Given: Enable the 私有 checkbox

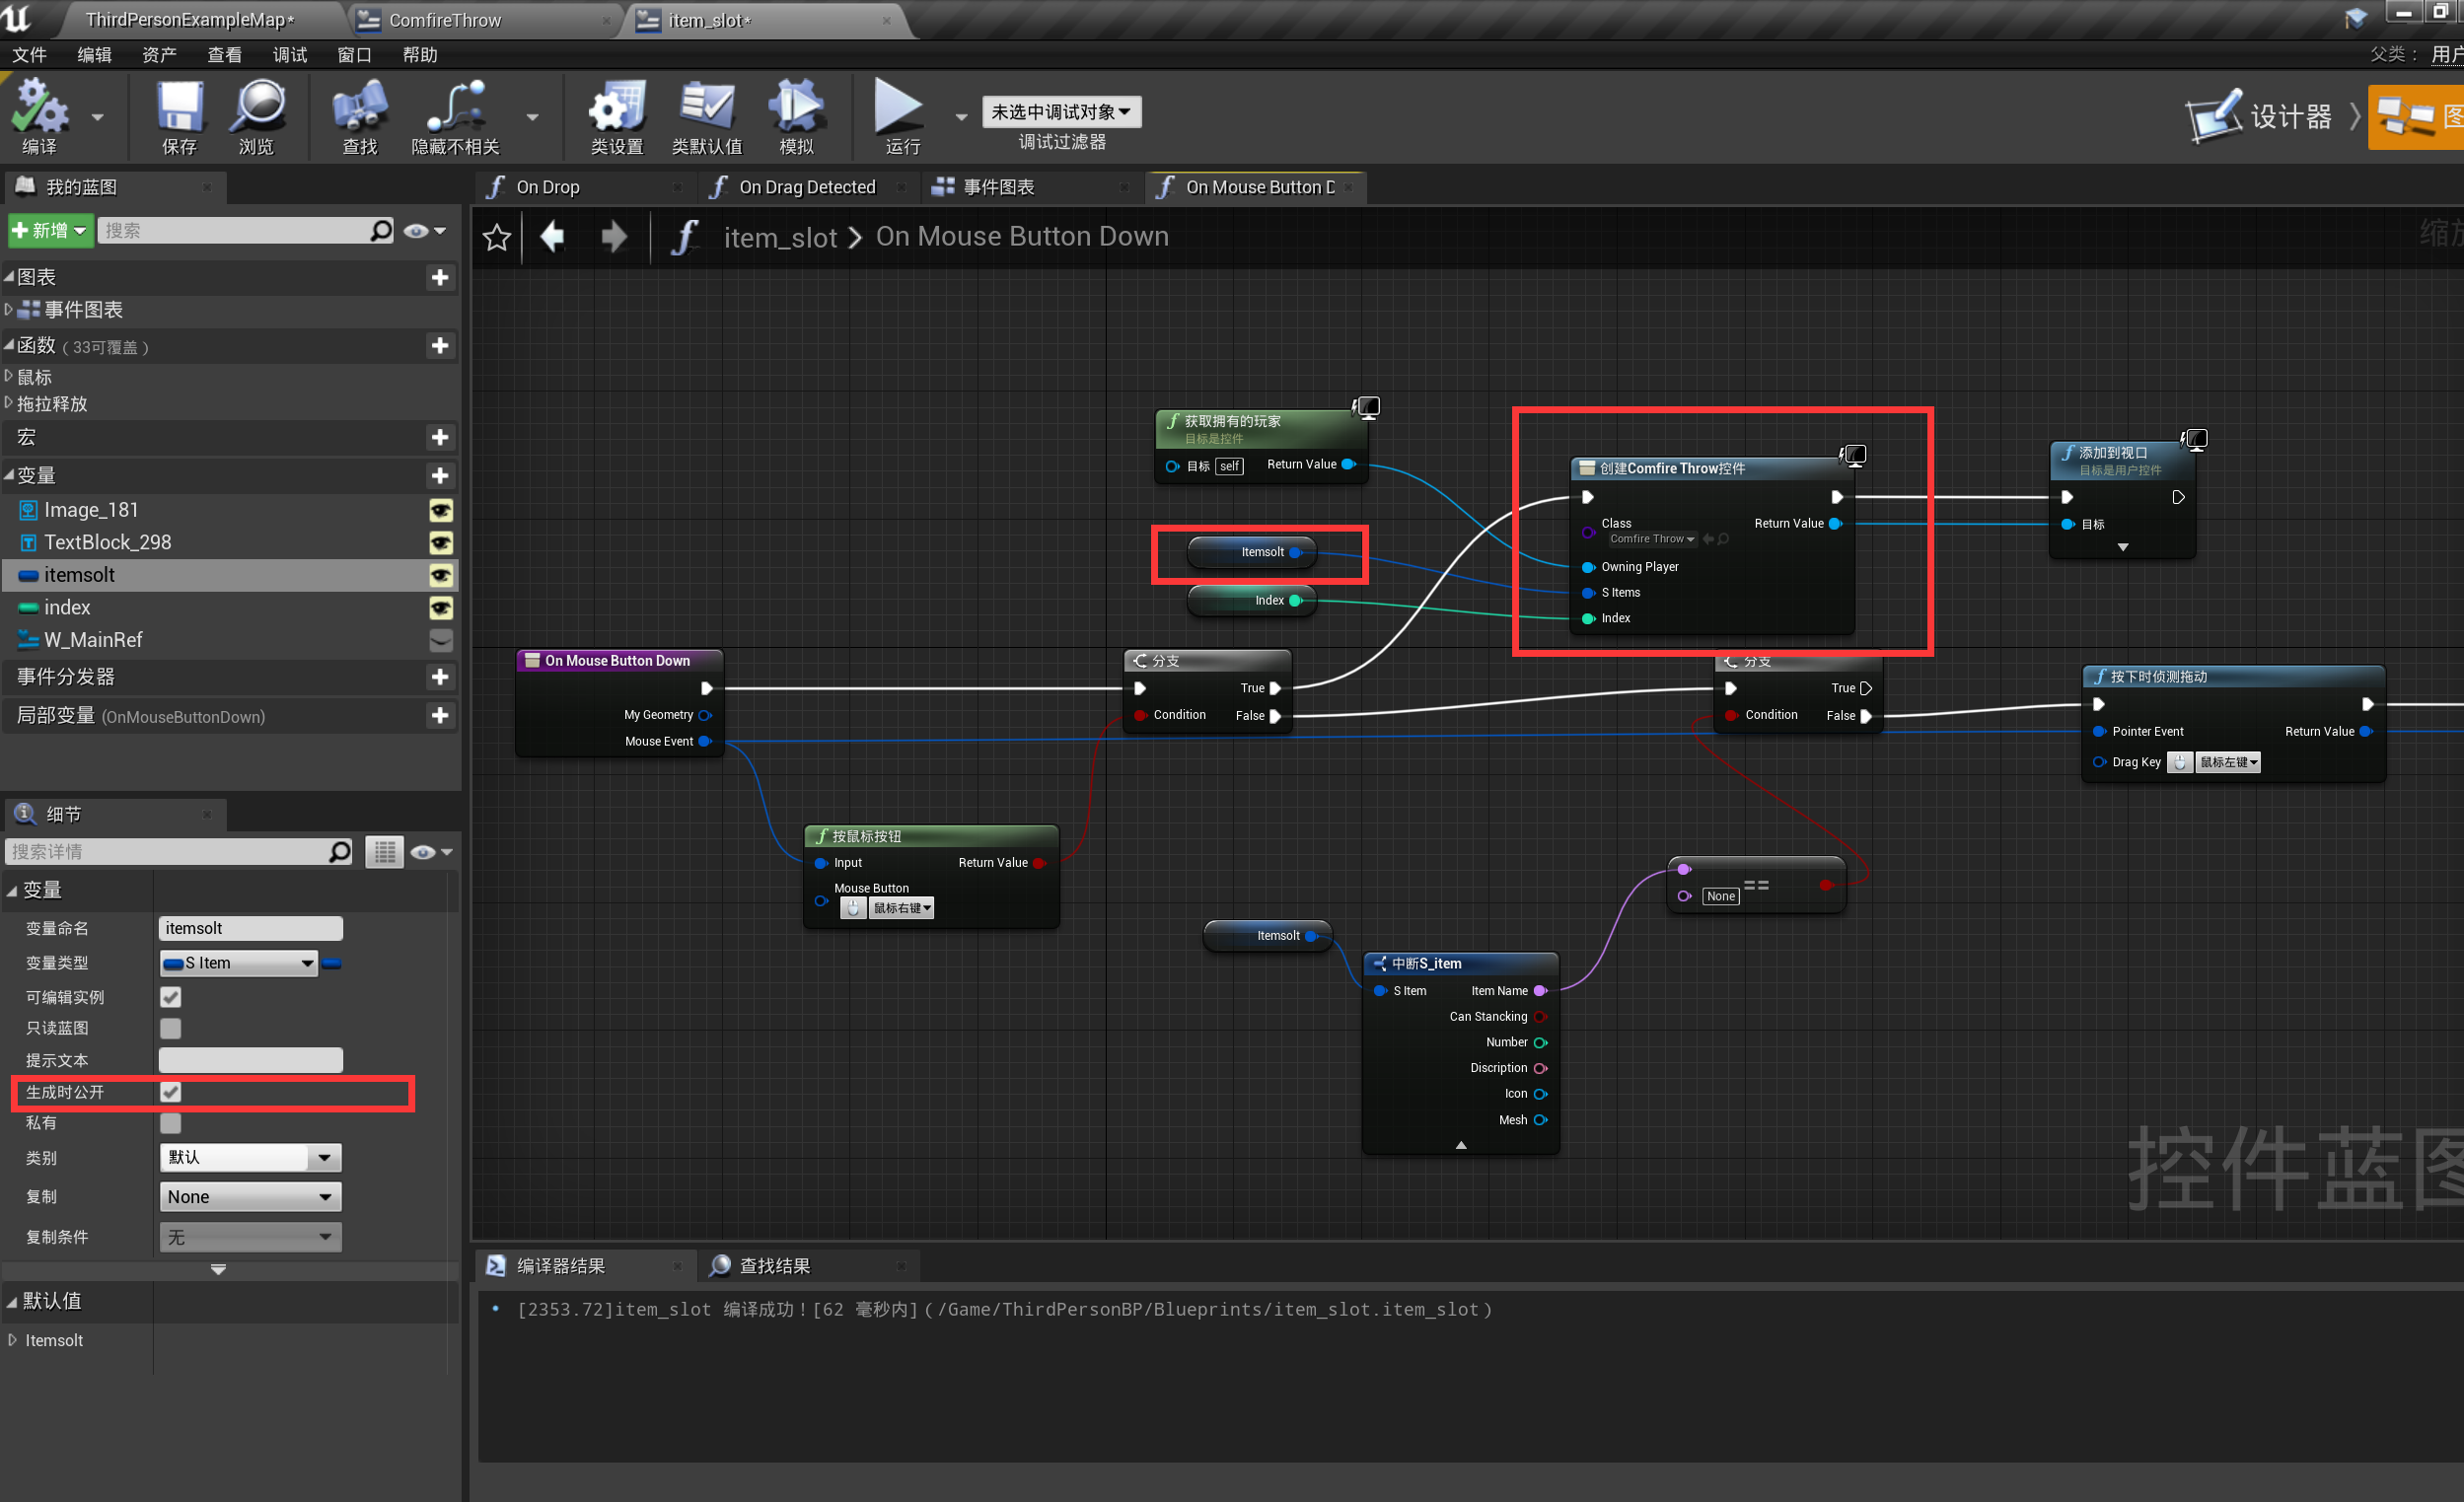Looking at the screenshot, I should tap(169, 1122).
